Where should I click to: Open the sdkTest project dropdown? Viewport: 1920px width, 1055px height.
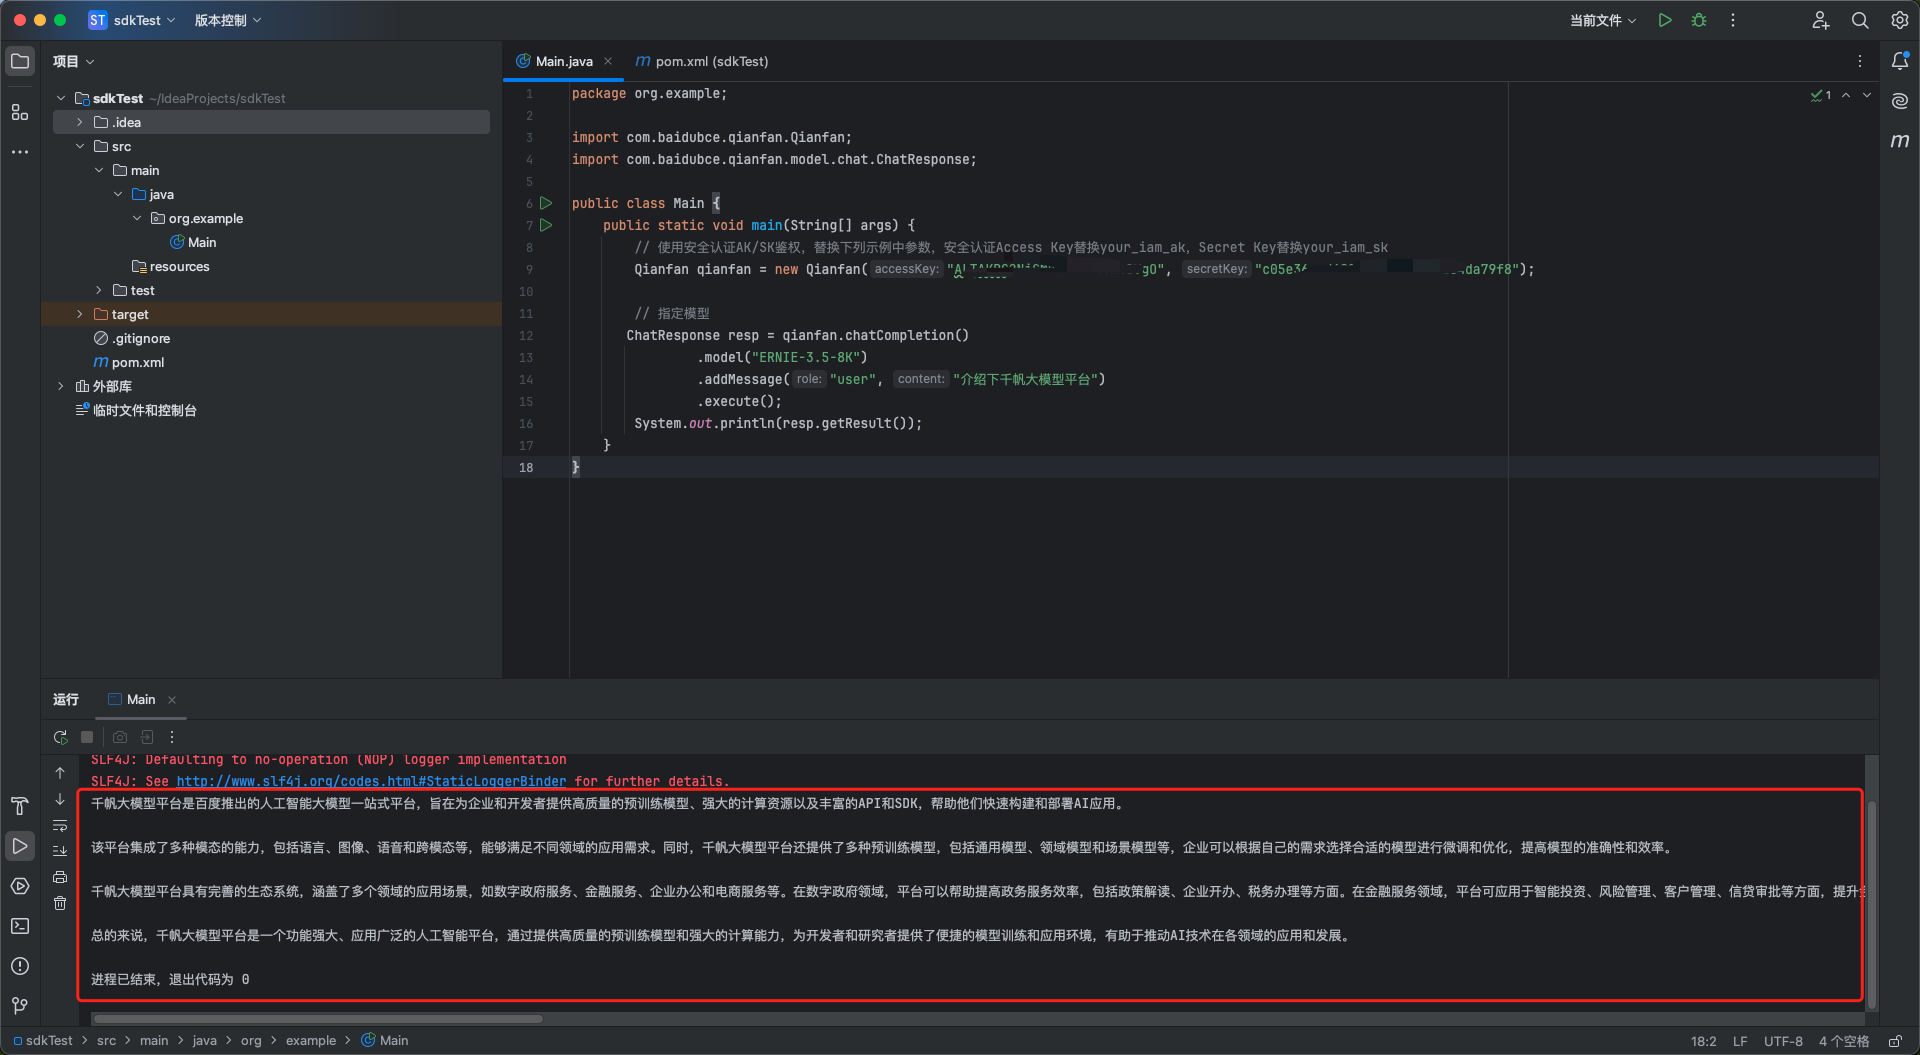click(x=132, y=20)
